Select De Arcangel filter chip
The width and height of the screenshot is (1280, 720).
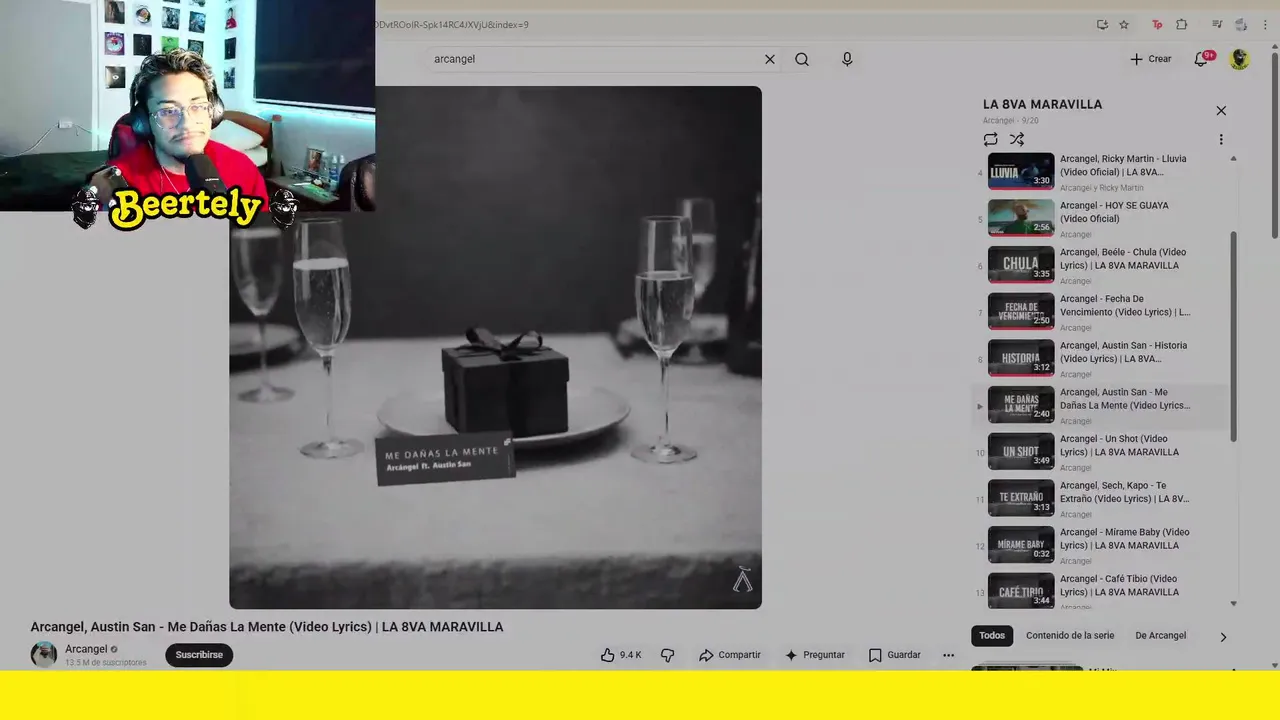1161,636
